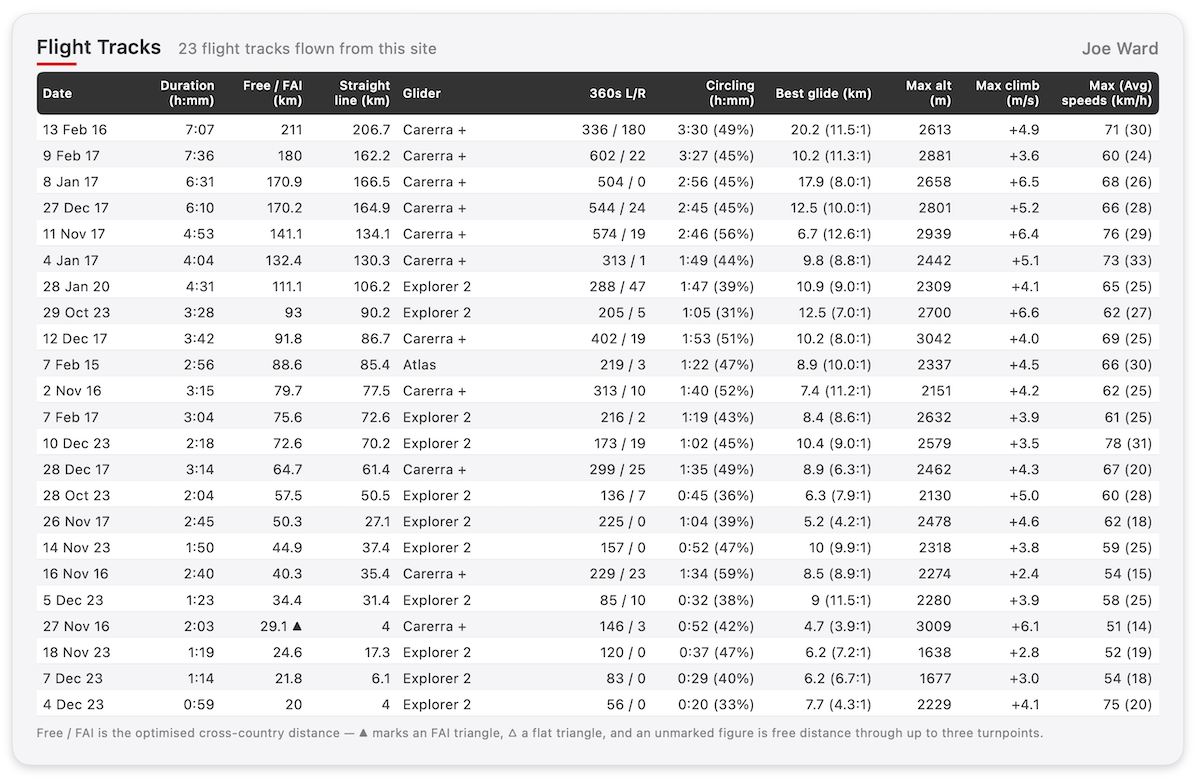Click the 23 flight tracks subtitle text
Screen dimensions: 1200x781
pyautogui.click(x=307, y=48)
